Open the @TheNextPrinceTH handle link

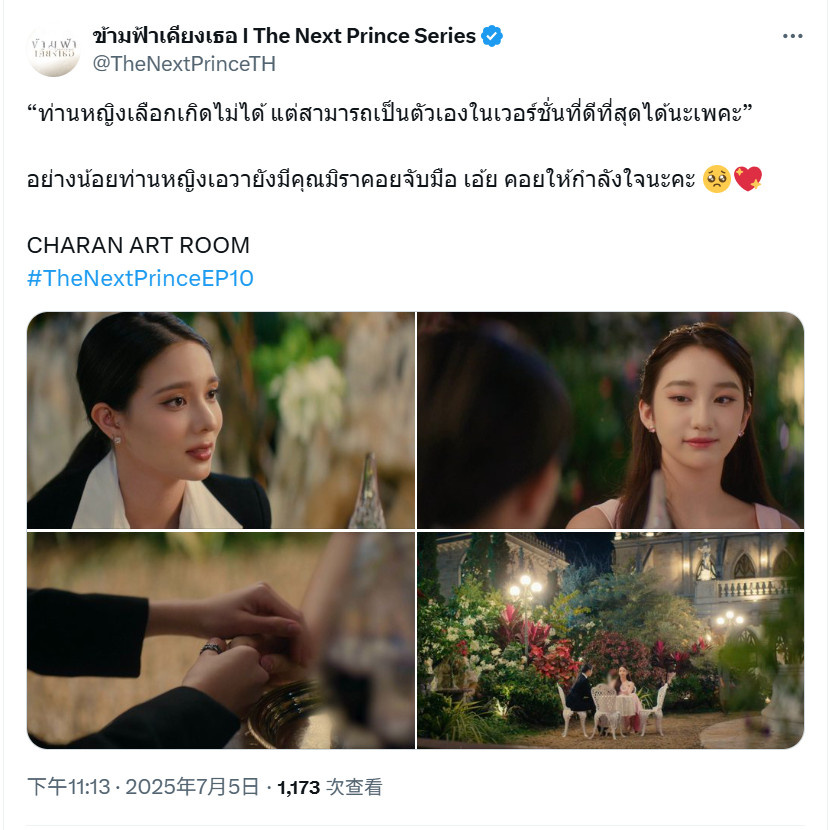[184, 64]
